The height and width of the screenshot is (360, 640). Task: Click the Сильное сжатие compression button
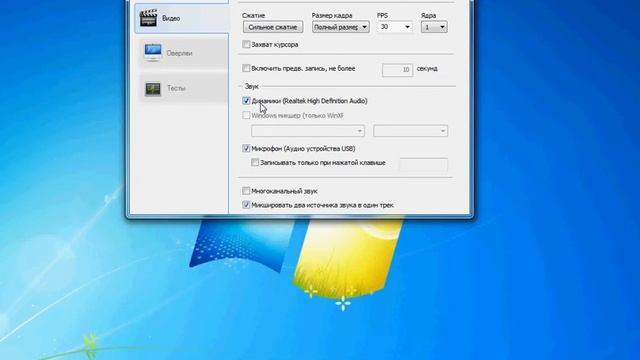pyautogui.click(x=273, y=27)
